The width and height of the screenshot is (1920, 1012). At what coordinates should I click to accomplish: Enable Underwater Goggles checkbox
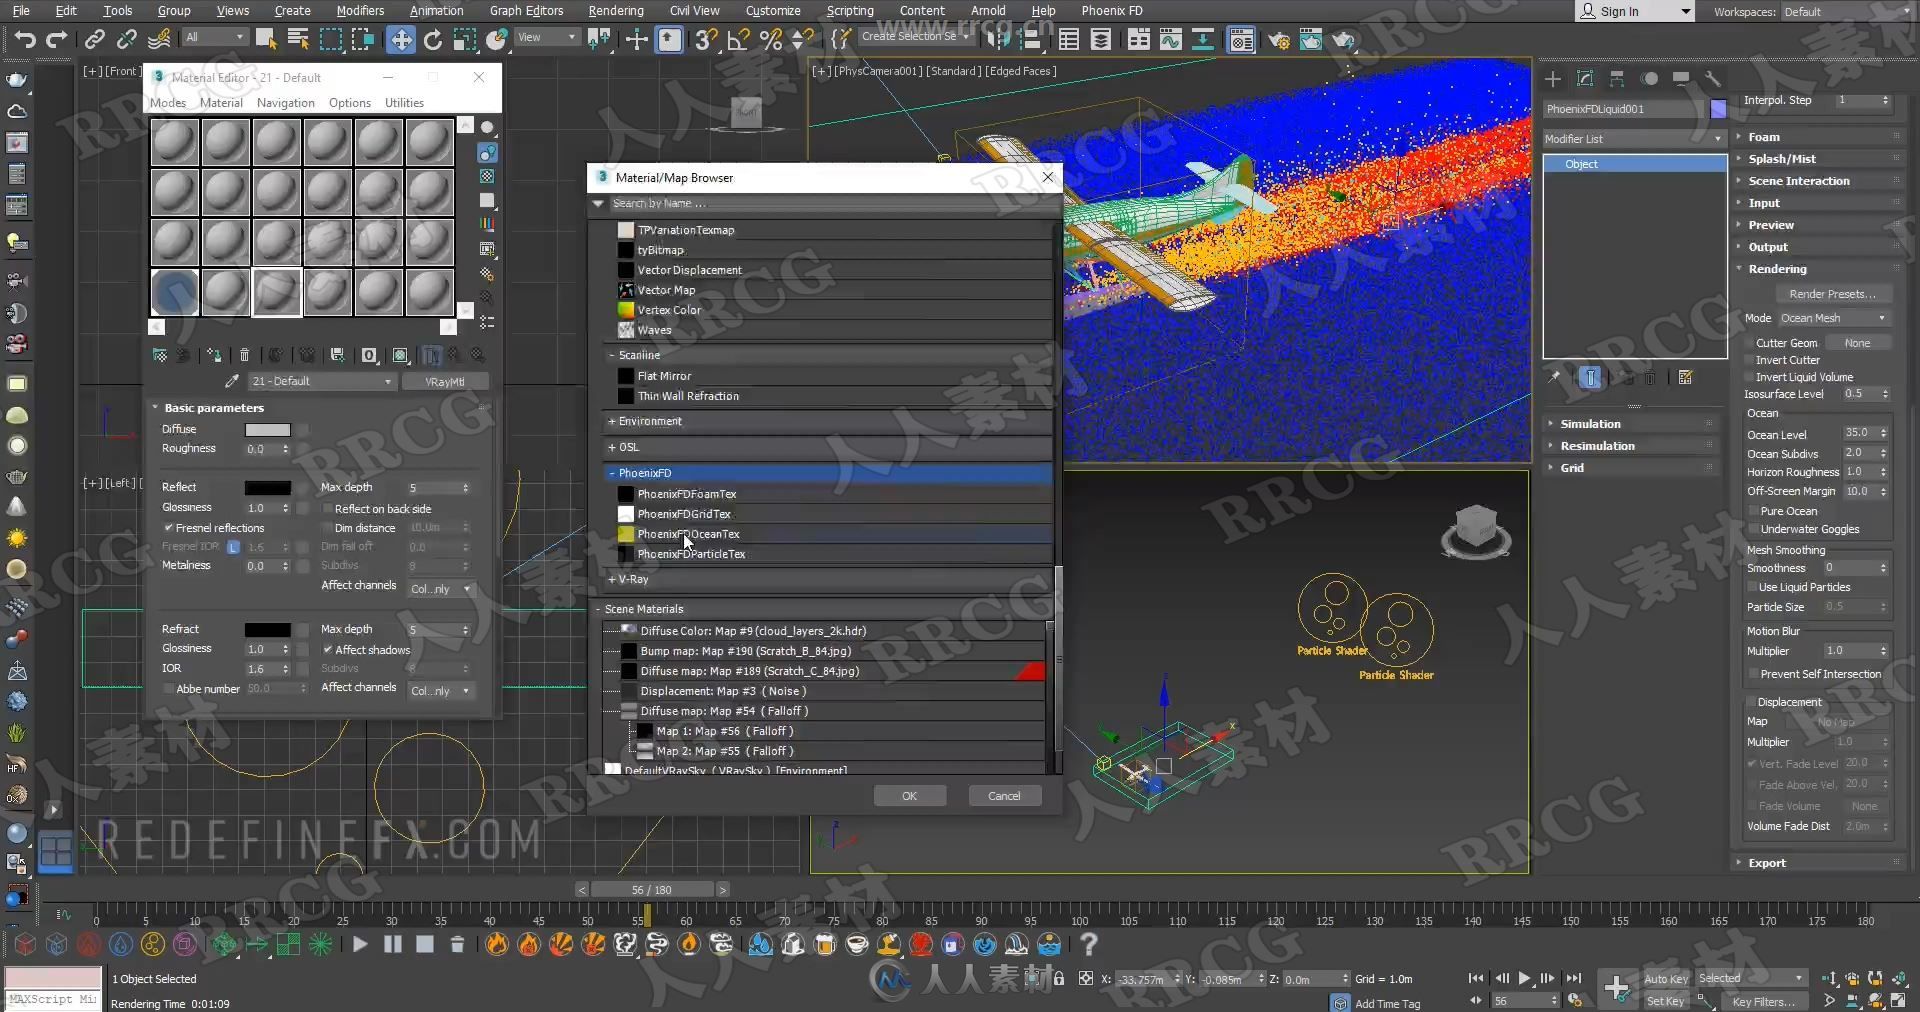(x=1752, y=530)
